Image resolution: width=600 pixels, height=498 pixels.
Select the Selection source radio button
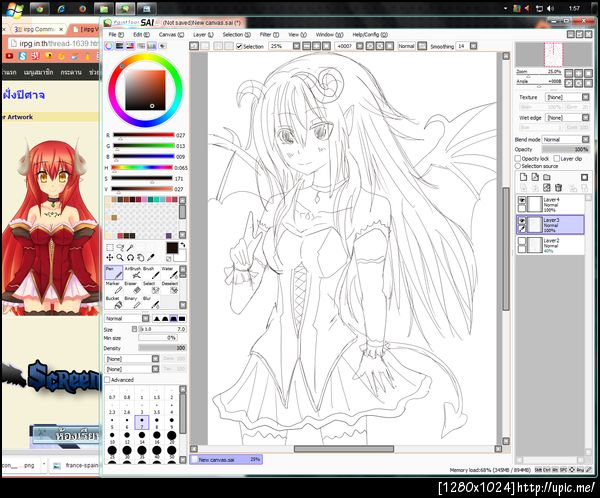(x=518, y=166)
